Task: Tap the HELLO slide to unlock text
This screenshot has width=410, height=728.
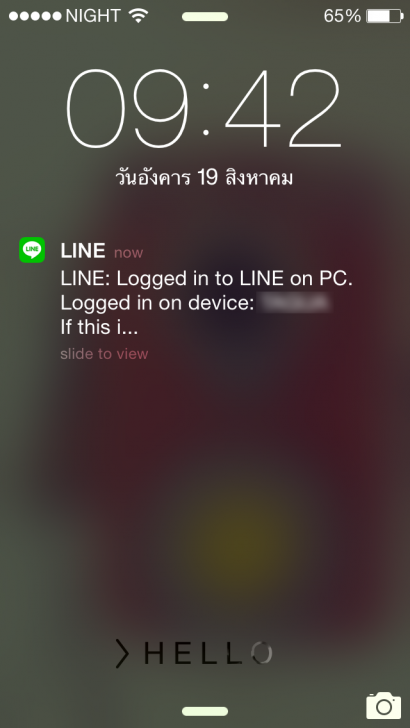Action: 208,653
